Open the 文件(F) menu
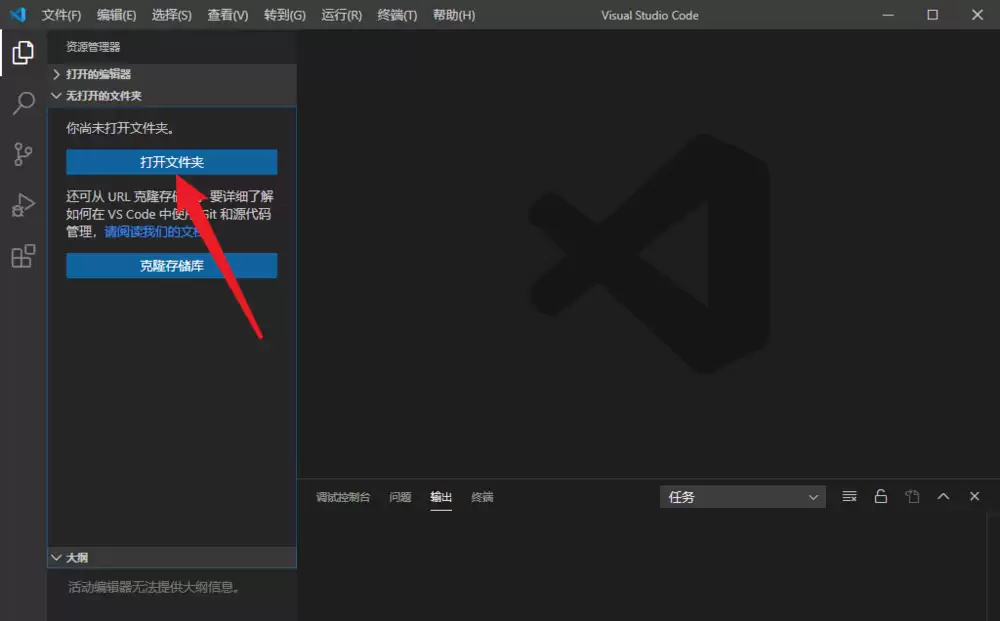 (x=61, y=15)
